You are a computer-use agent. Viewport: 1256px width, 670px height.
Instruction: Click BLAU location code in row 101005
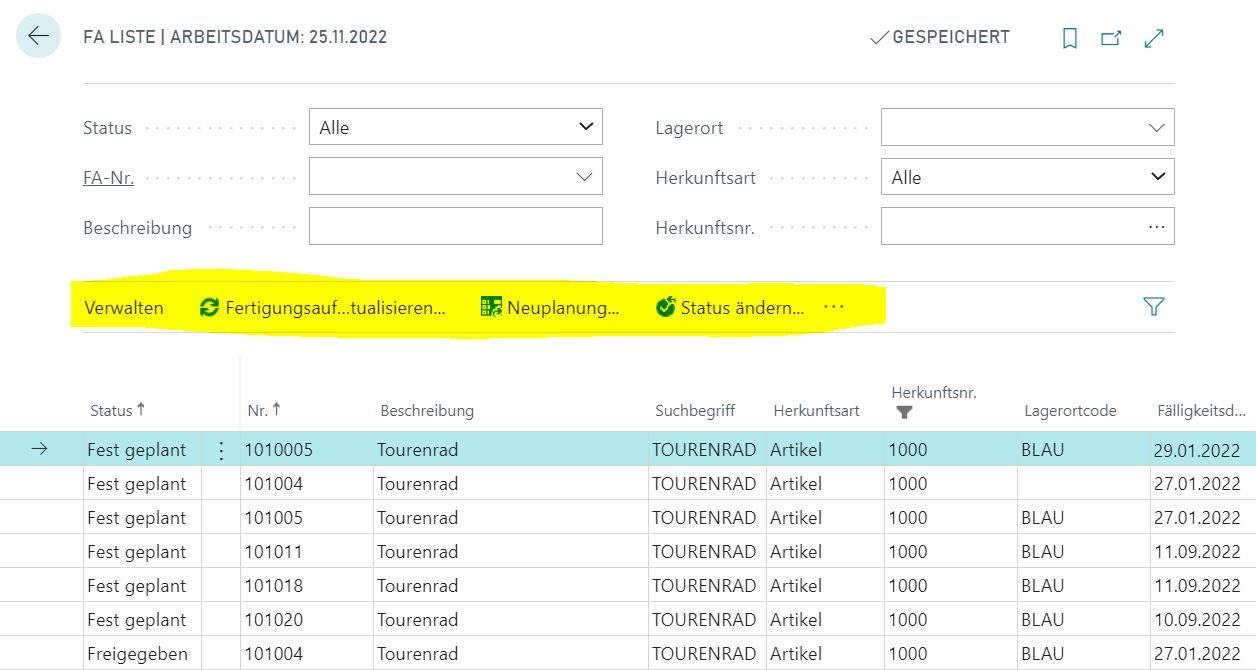click(1043, 518)
